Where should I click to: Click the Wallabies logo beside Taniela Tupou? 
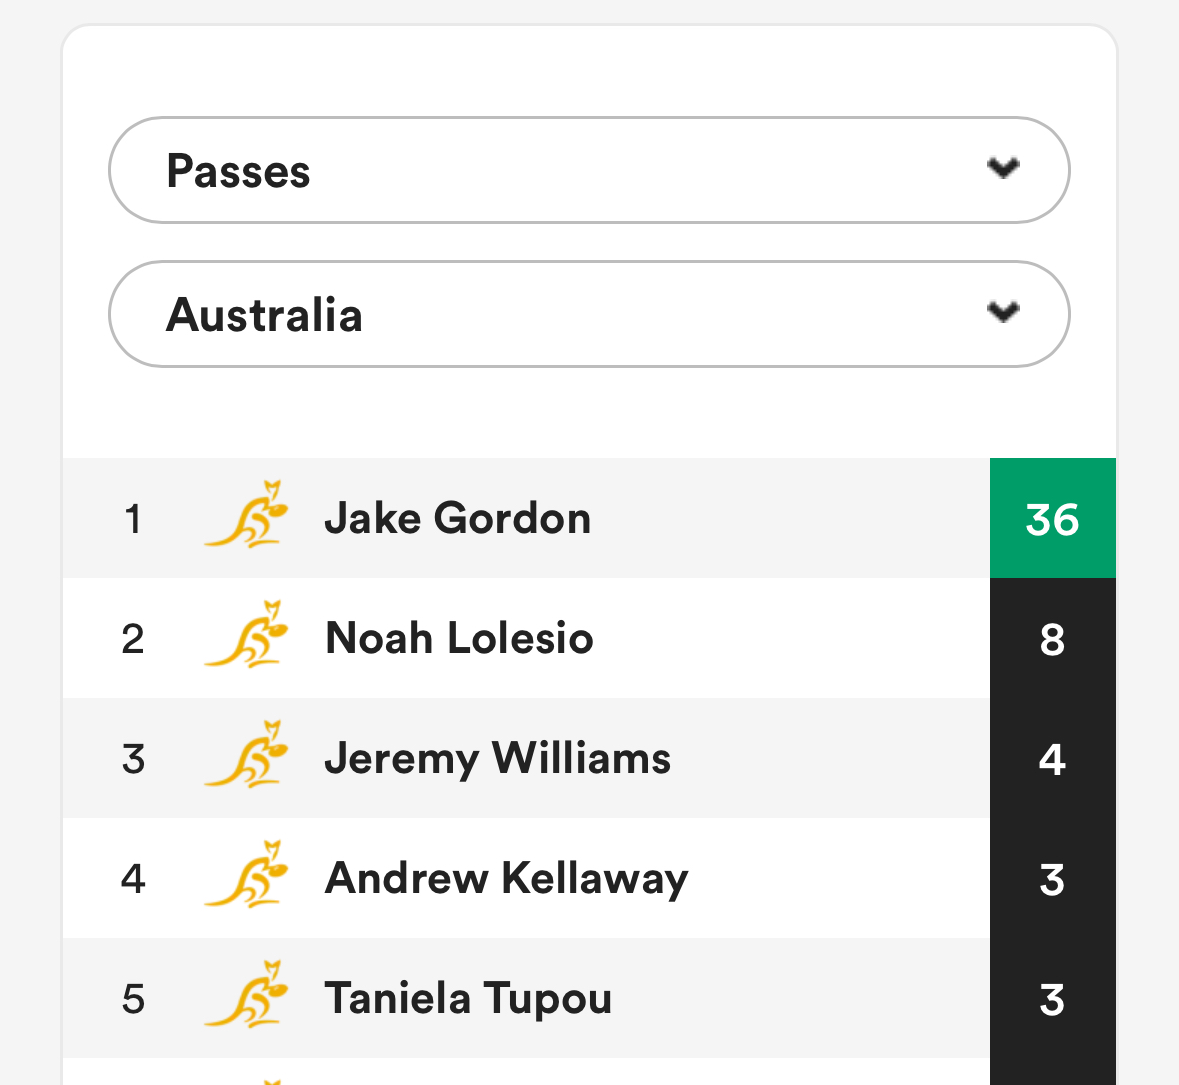(247, 995)
